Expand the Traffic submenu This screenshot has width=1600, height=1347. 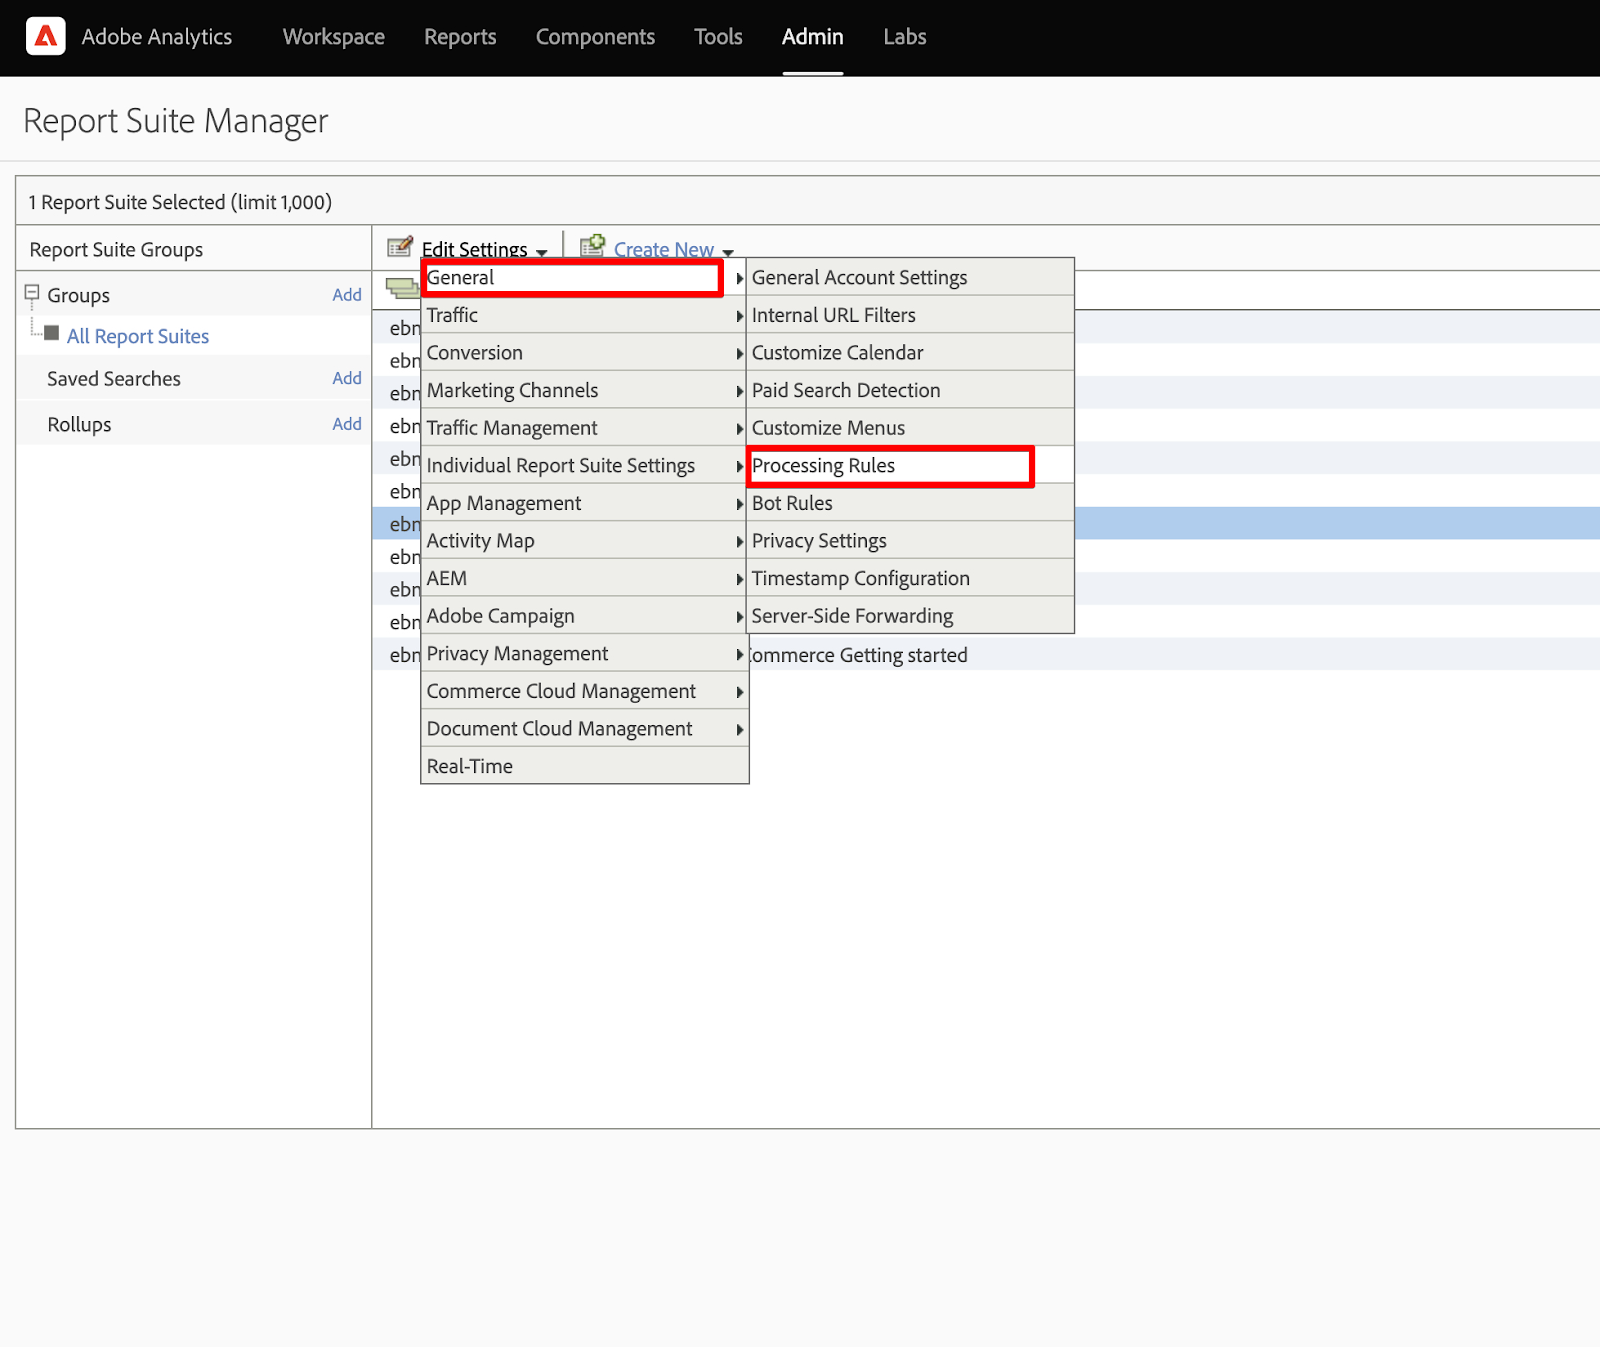[585, 315]
